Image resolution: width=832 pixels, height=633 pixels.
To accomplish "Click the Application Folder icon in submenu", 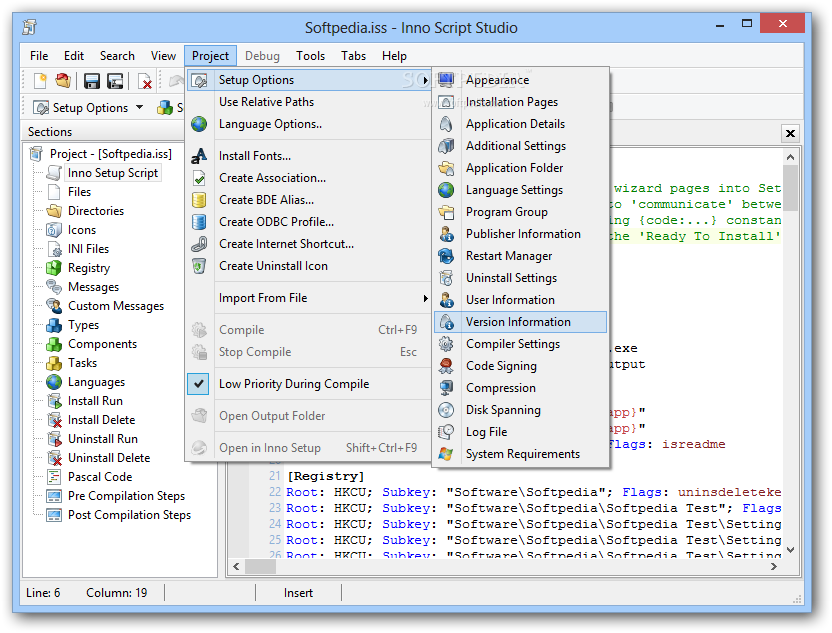I will [446, 168].
